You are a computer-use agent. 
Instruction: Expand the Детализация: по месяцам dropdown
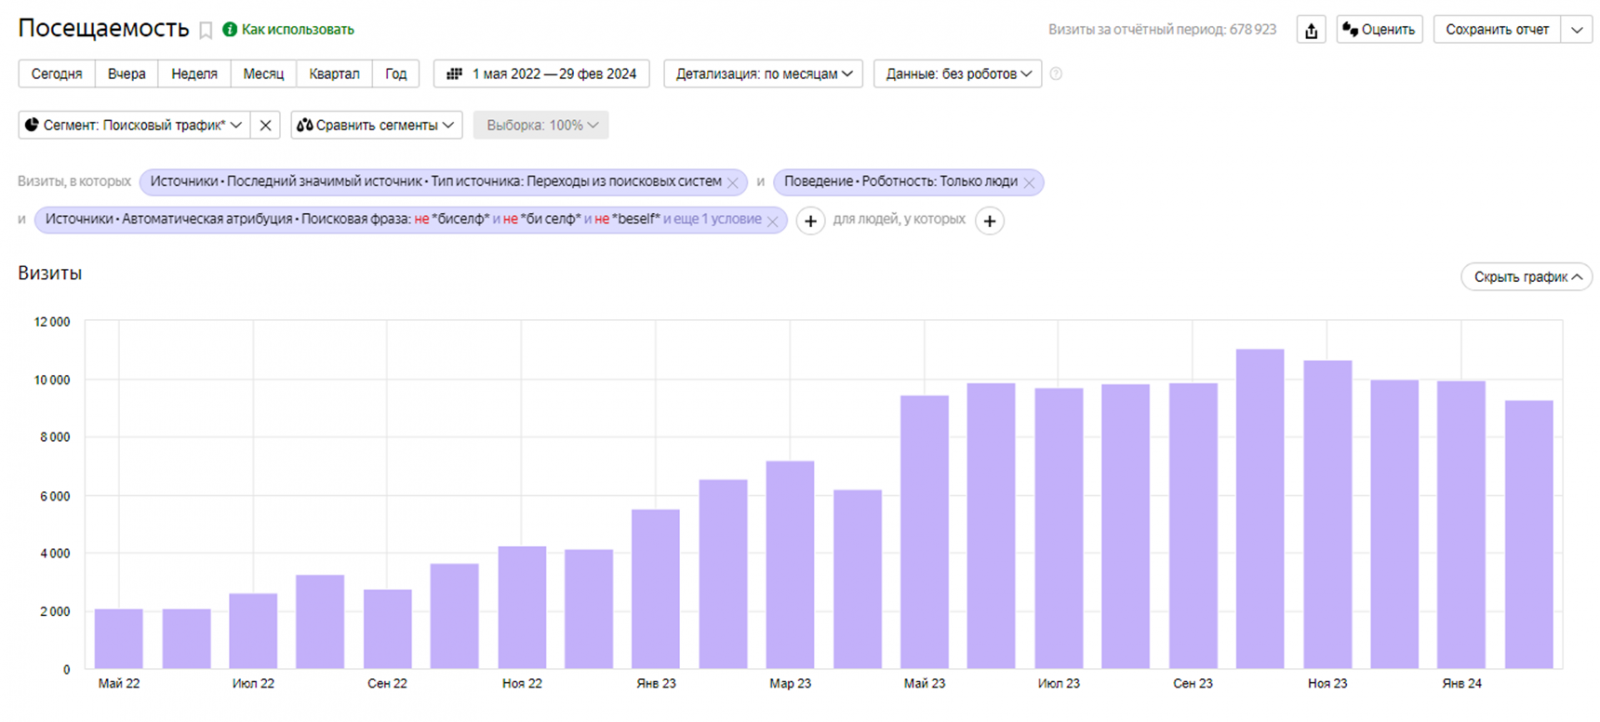point(763,74)
